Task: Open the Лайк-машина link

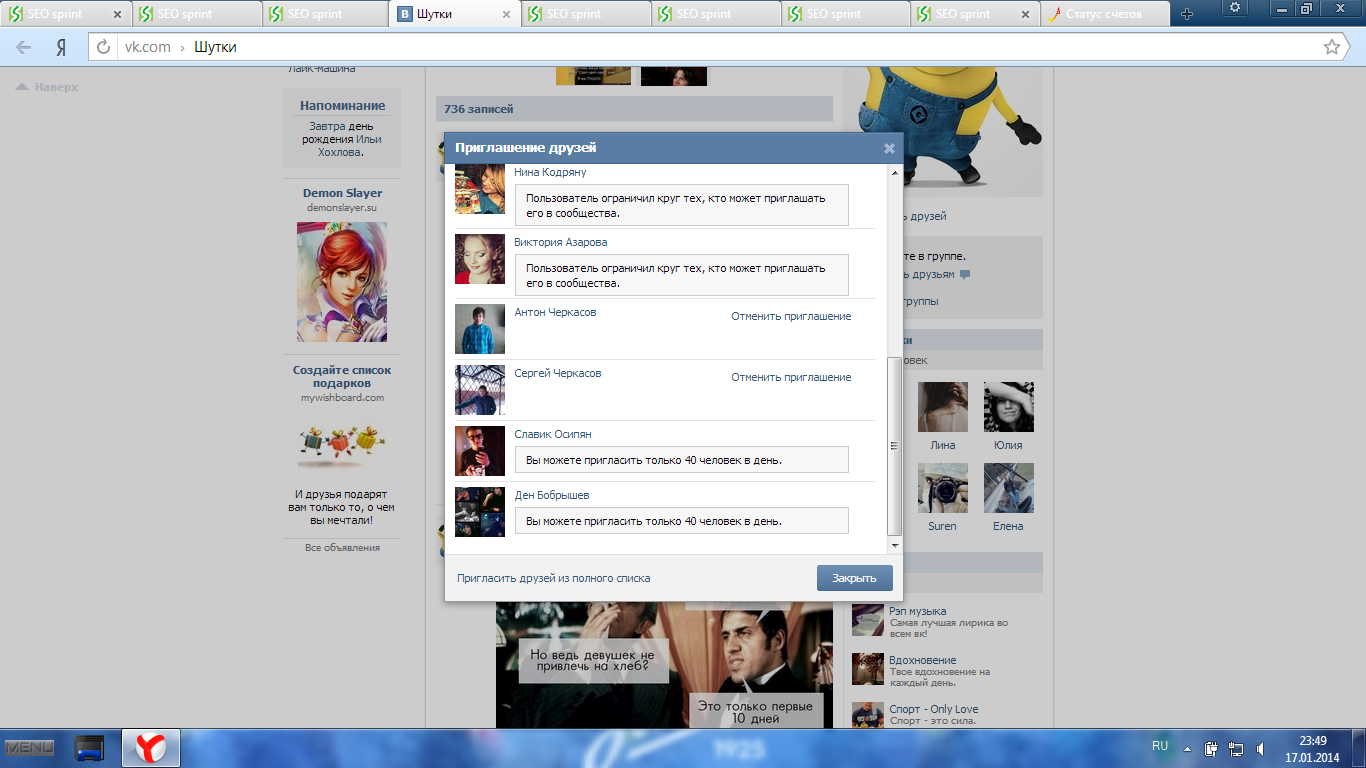Action: (x=321, y=68)
